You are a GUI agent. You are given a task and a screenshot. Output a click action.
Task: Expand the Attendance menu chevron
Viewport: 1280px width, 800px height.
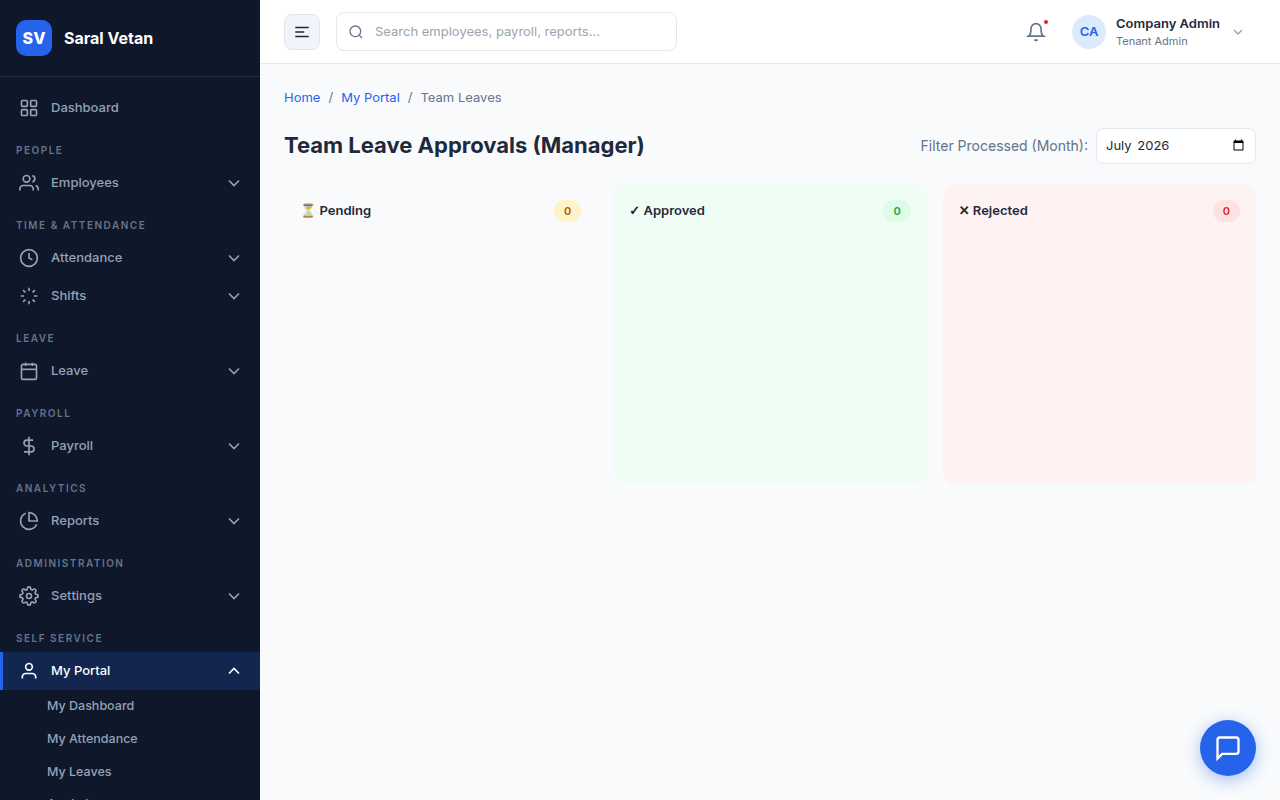click(234, 258)
